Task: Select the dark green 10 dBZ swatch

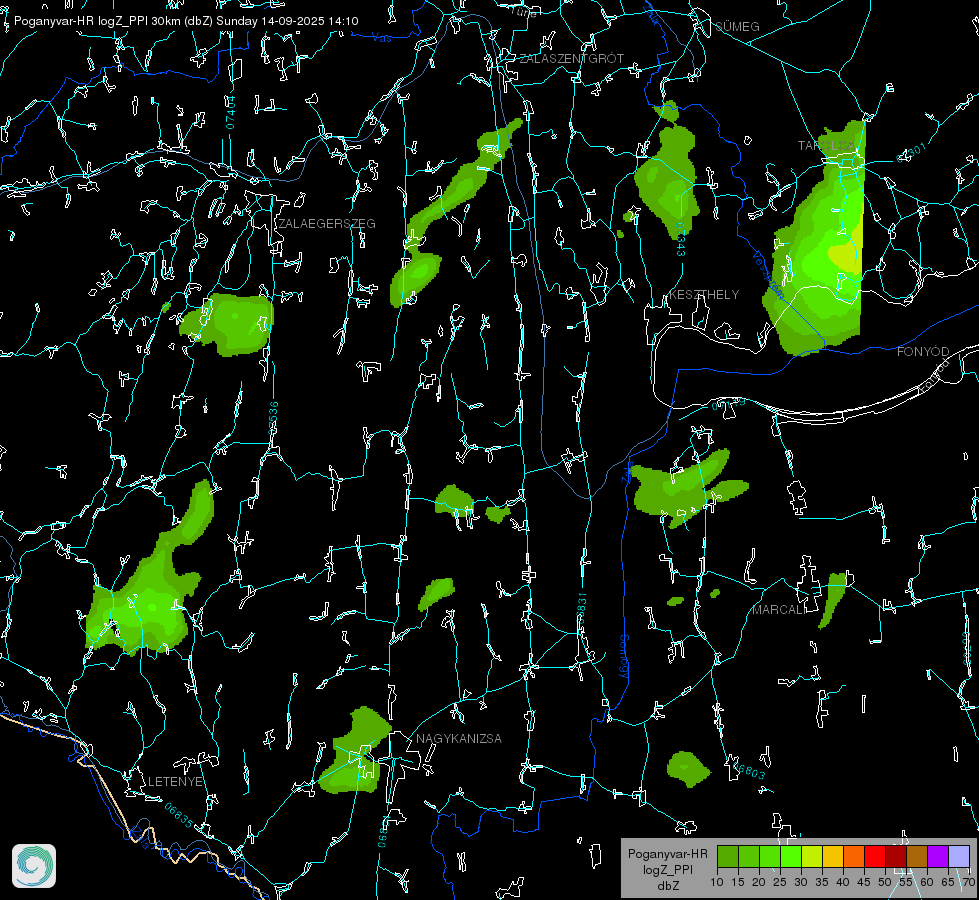Action: tap(728, 856)
